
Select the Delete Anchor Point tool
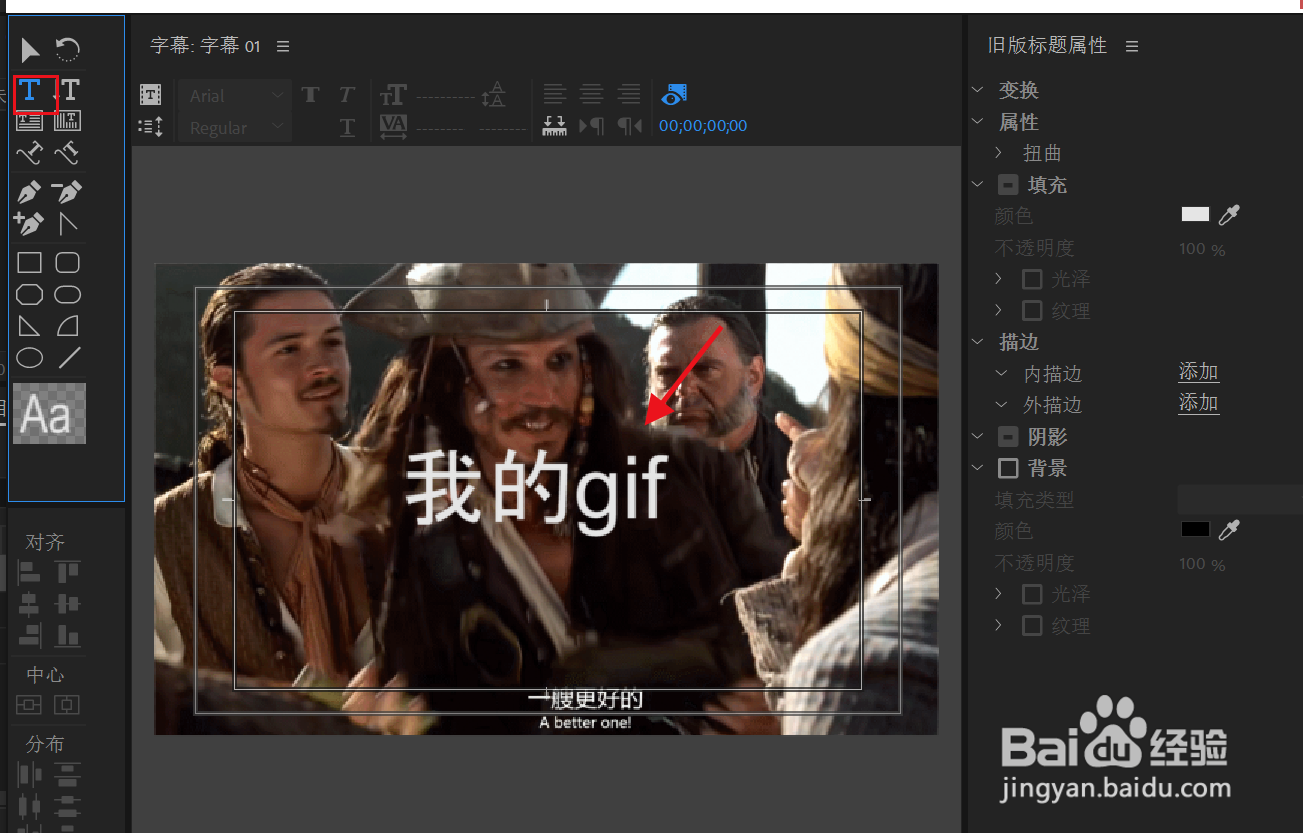(67, 191)
